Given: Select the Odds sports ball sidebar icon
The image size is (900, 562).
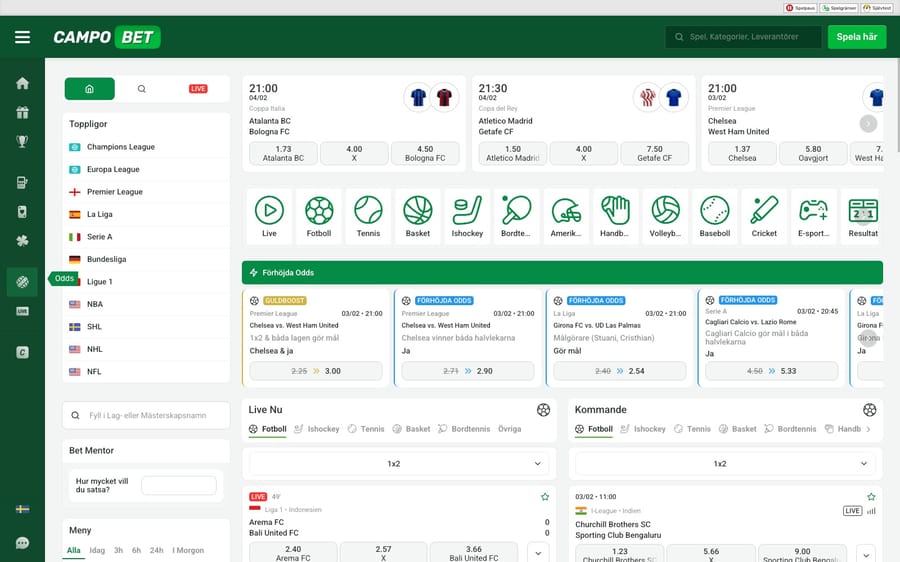Looking at the screenshot, I should [x=22, y=282].
